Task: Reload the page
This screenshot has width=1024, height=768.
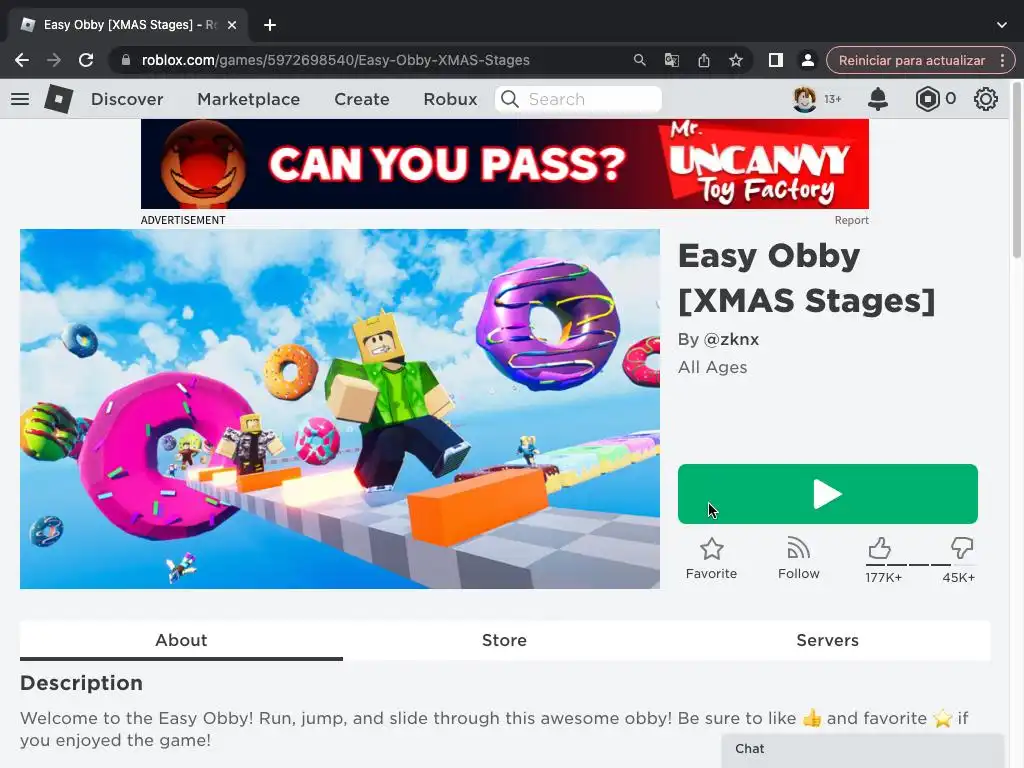Action: pyautogui.click(x=86, y=60)
